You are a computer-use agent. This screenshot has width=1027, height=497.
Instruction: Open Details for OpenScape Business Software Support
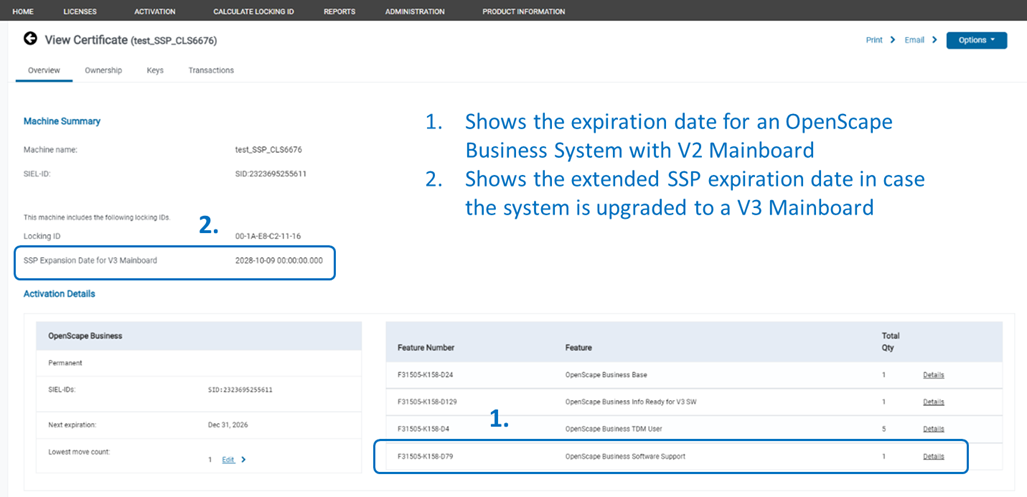(933, 456)
